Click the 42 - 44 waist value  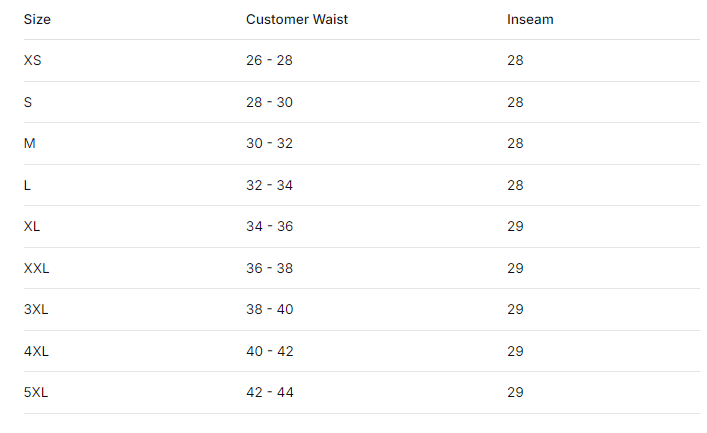(269, 392)
